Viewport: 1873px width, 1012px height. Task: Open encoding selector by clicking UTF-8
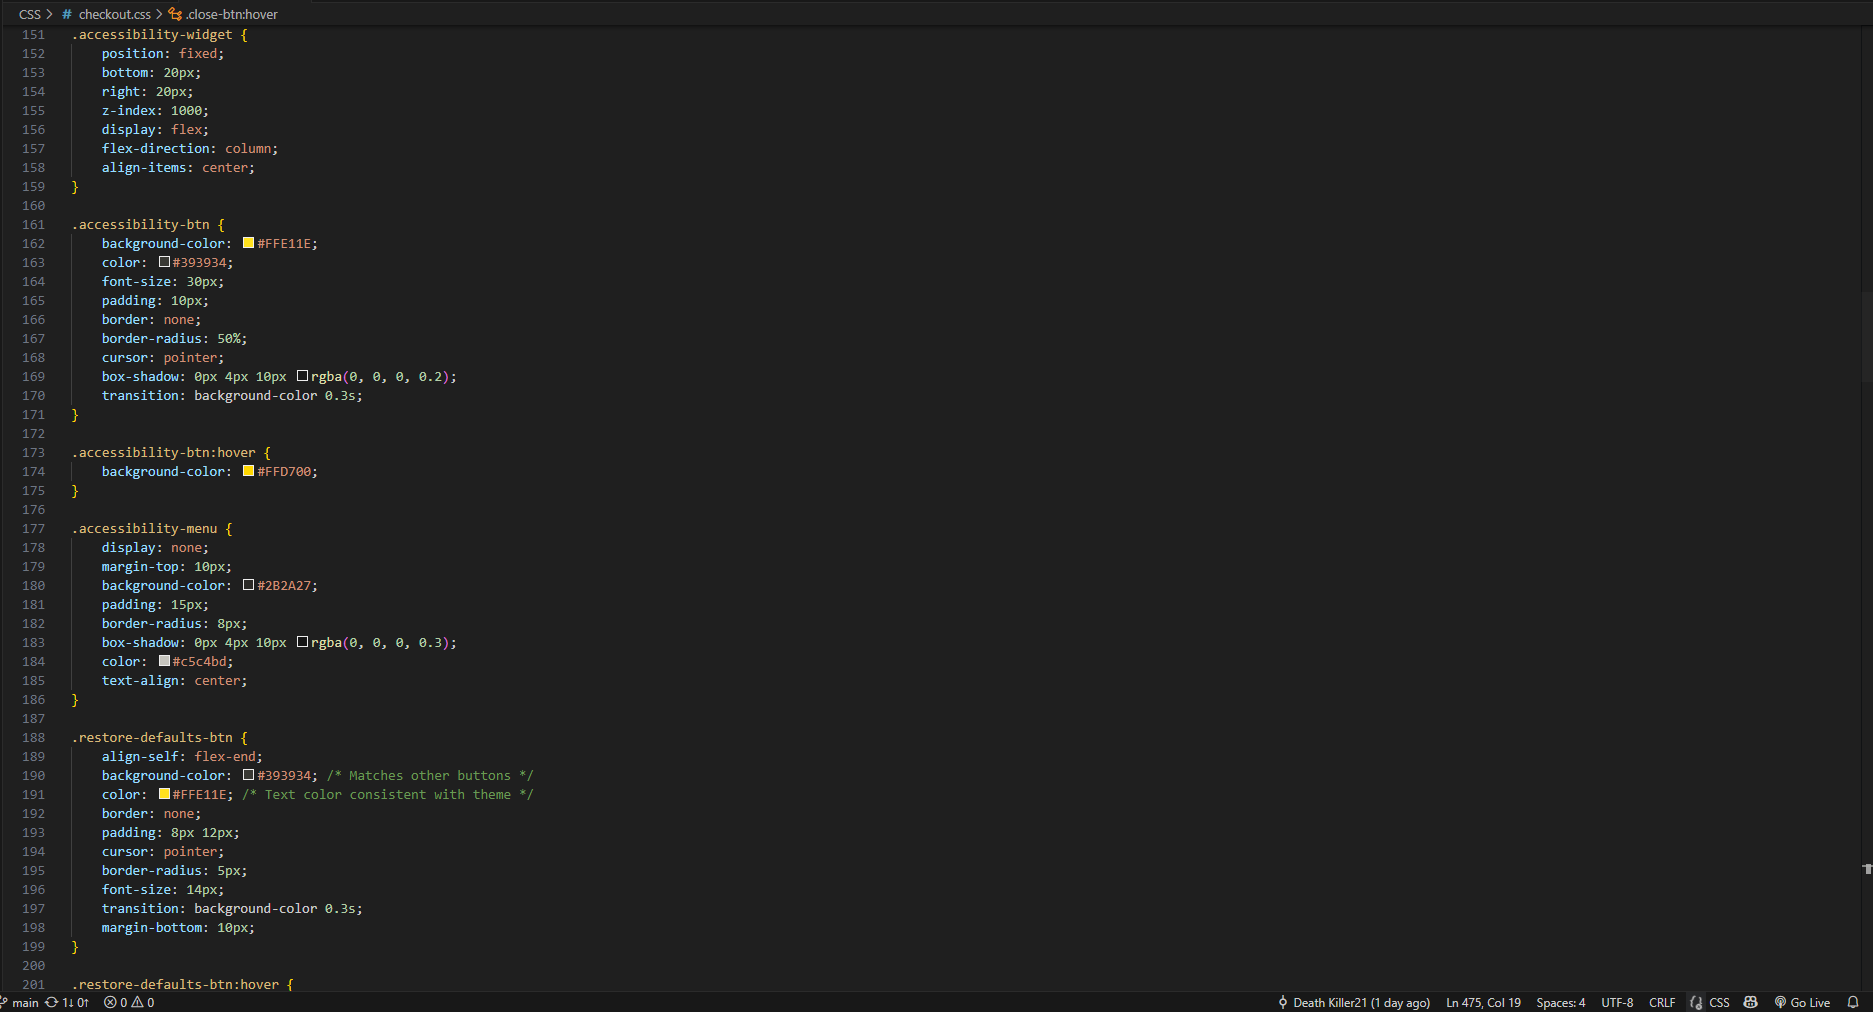1617,1002
